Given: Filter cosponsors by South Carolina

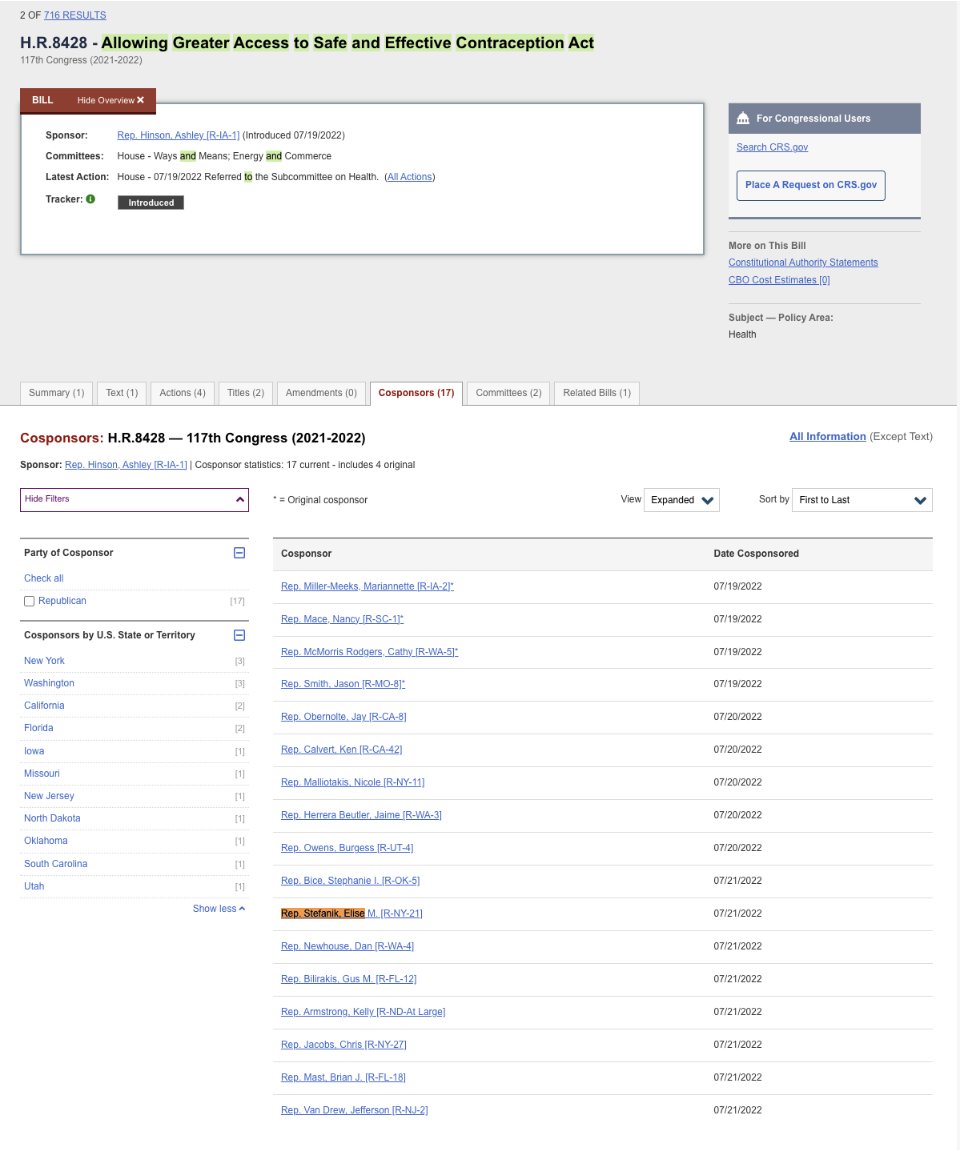Looking at the screenshot, I should click(x=56, y=864).
